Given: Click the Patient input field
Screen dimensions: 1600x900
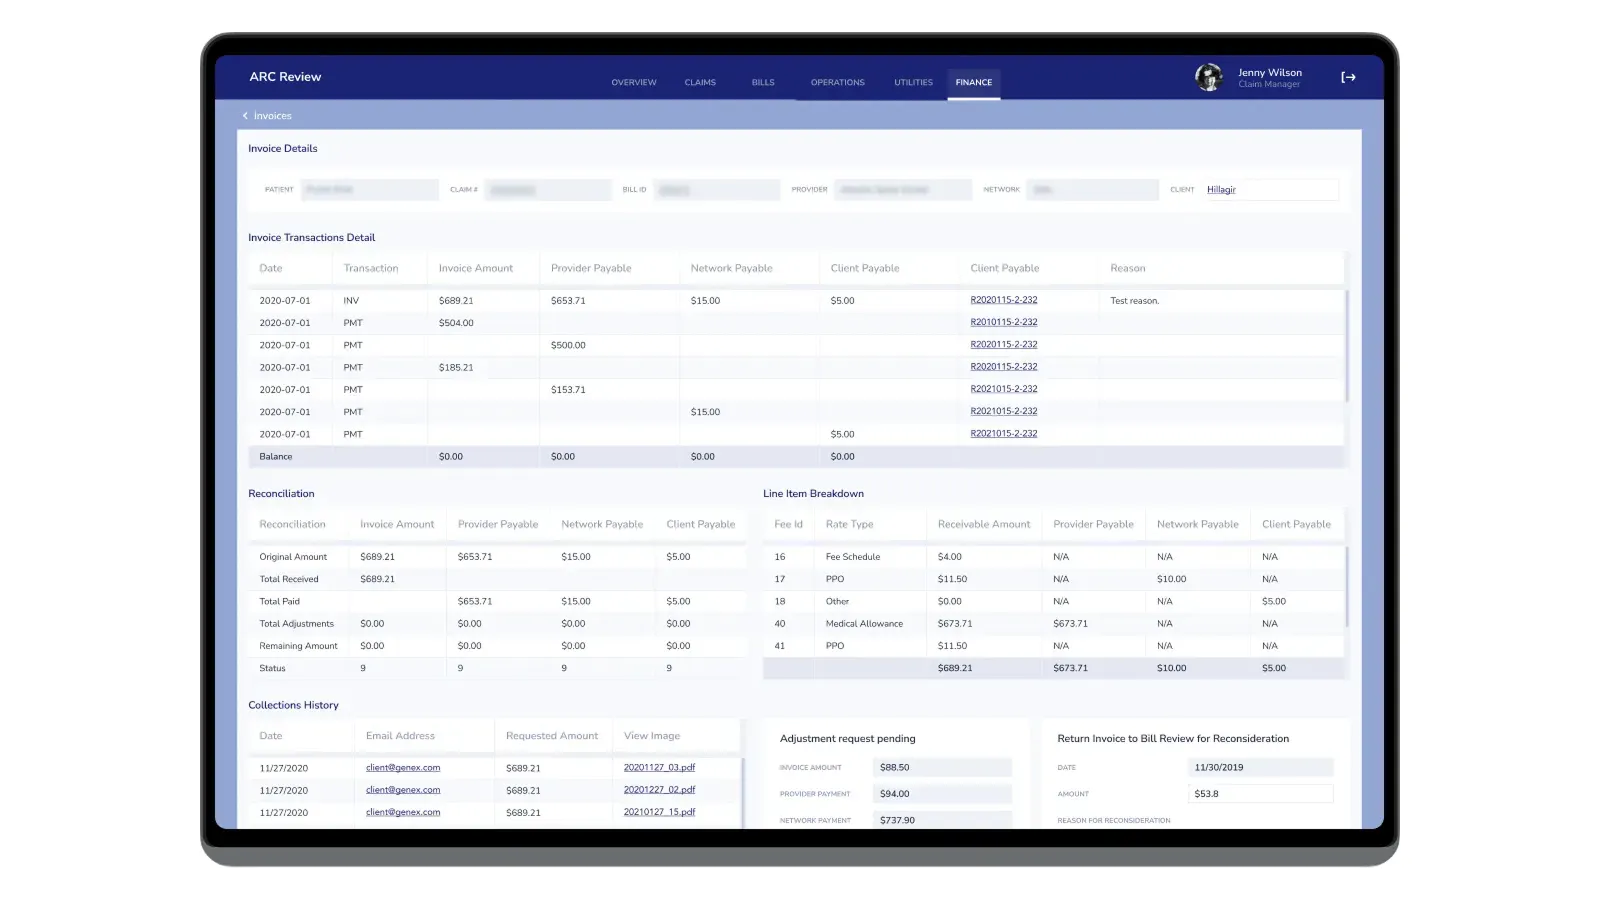Looking at the screenshot, I should point(370,189).
